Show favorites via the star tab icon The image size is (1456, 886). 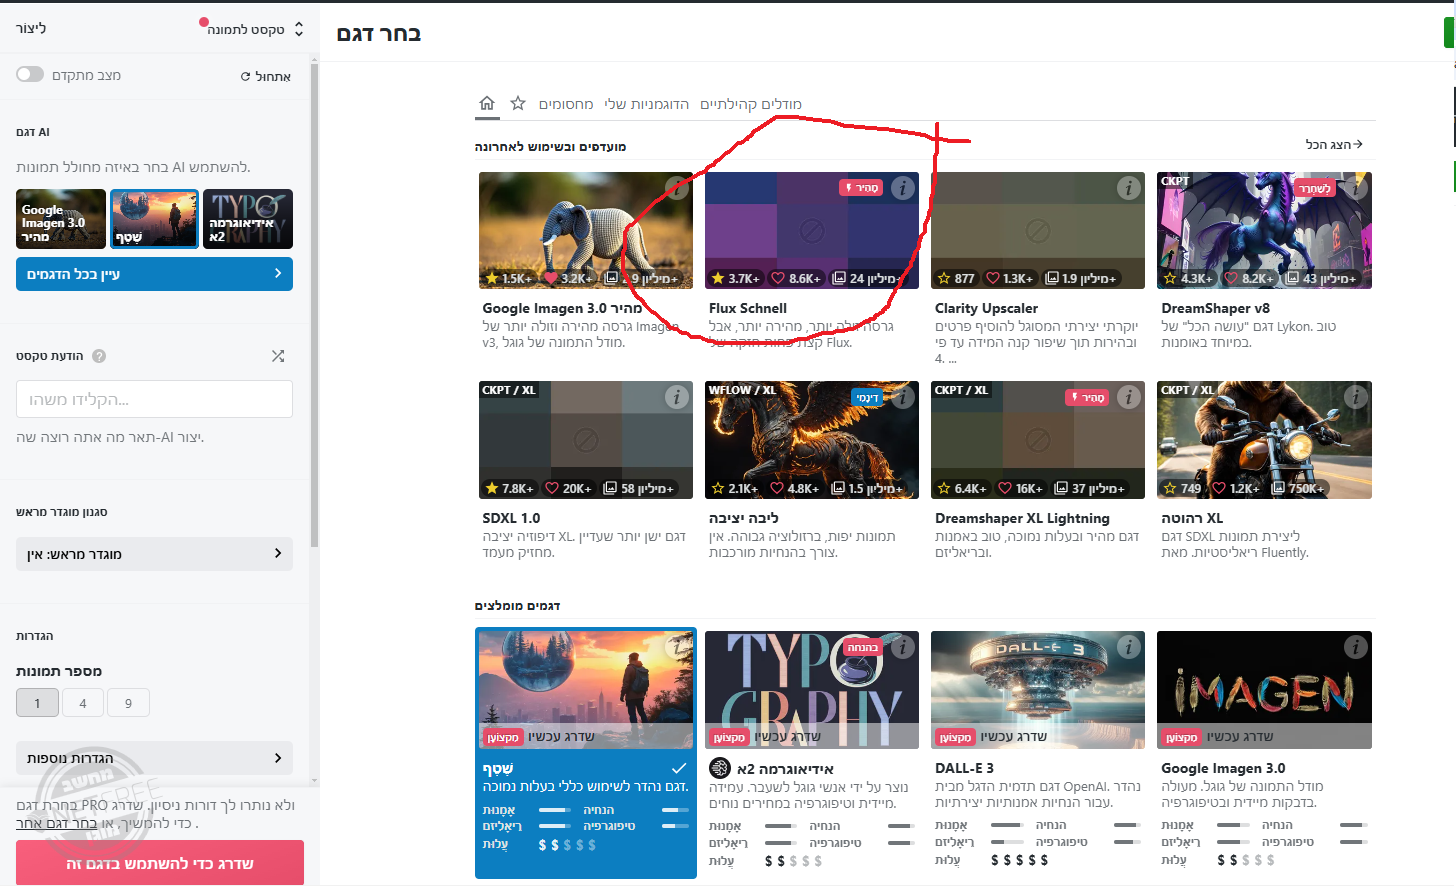(518, 103)
